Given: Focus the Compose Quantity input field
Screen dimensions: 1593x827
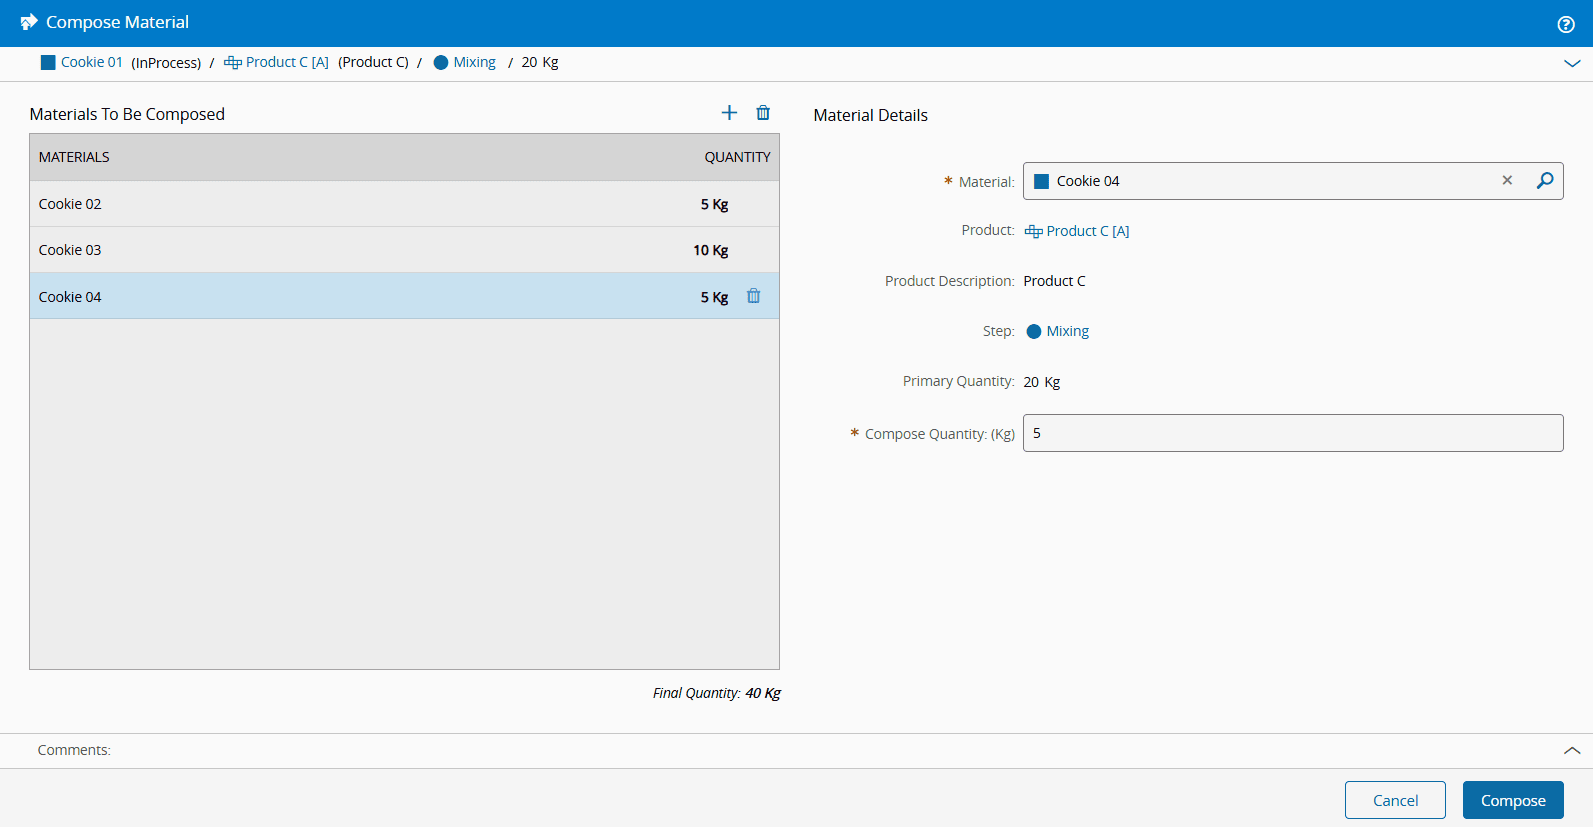Looking at the screenshot, I should coord(1292,433).
